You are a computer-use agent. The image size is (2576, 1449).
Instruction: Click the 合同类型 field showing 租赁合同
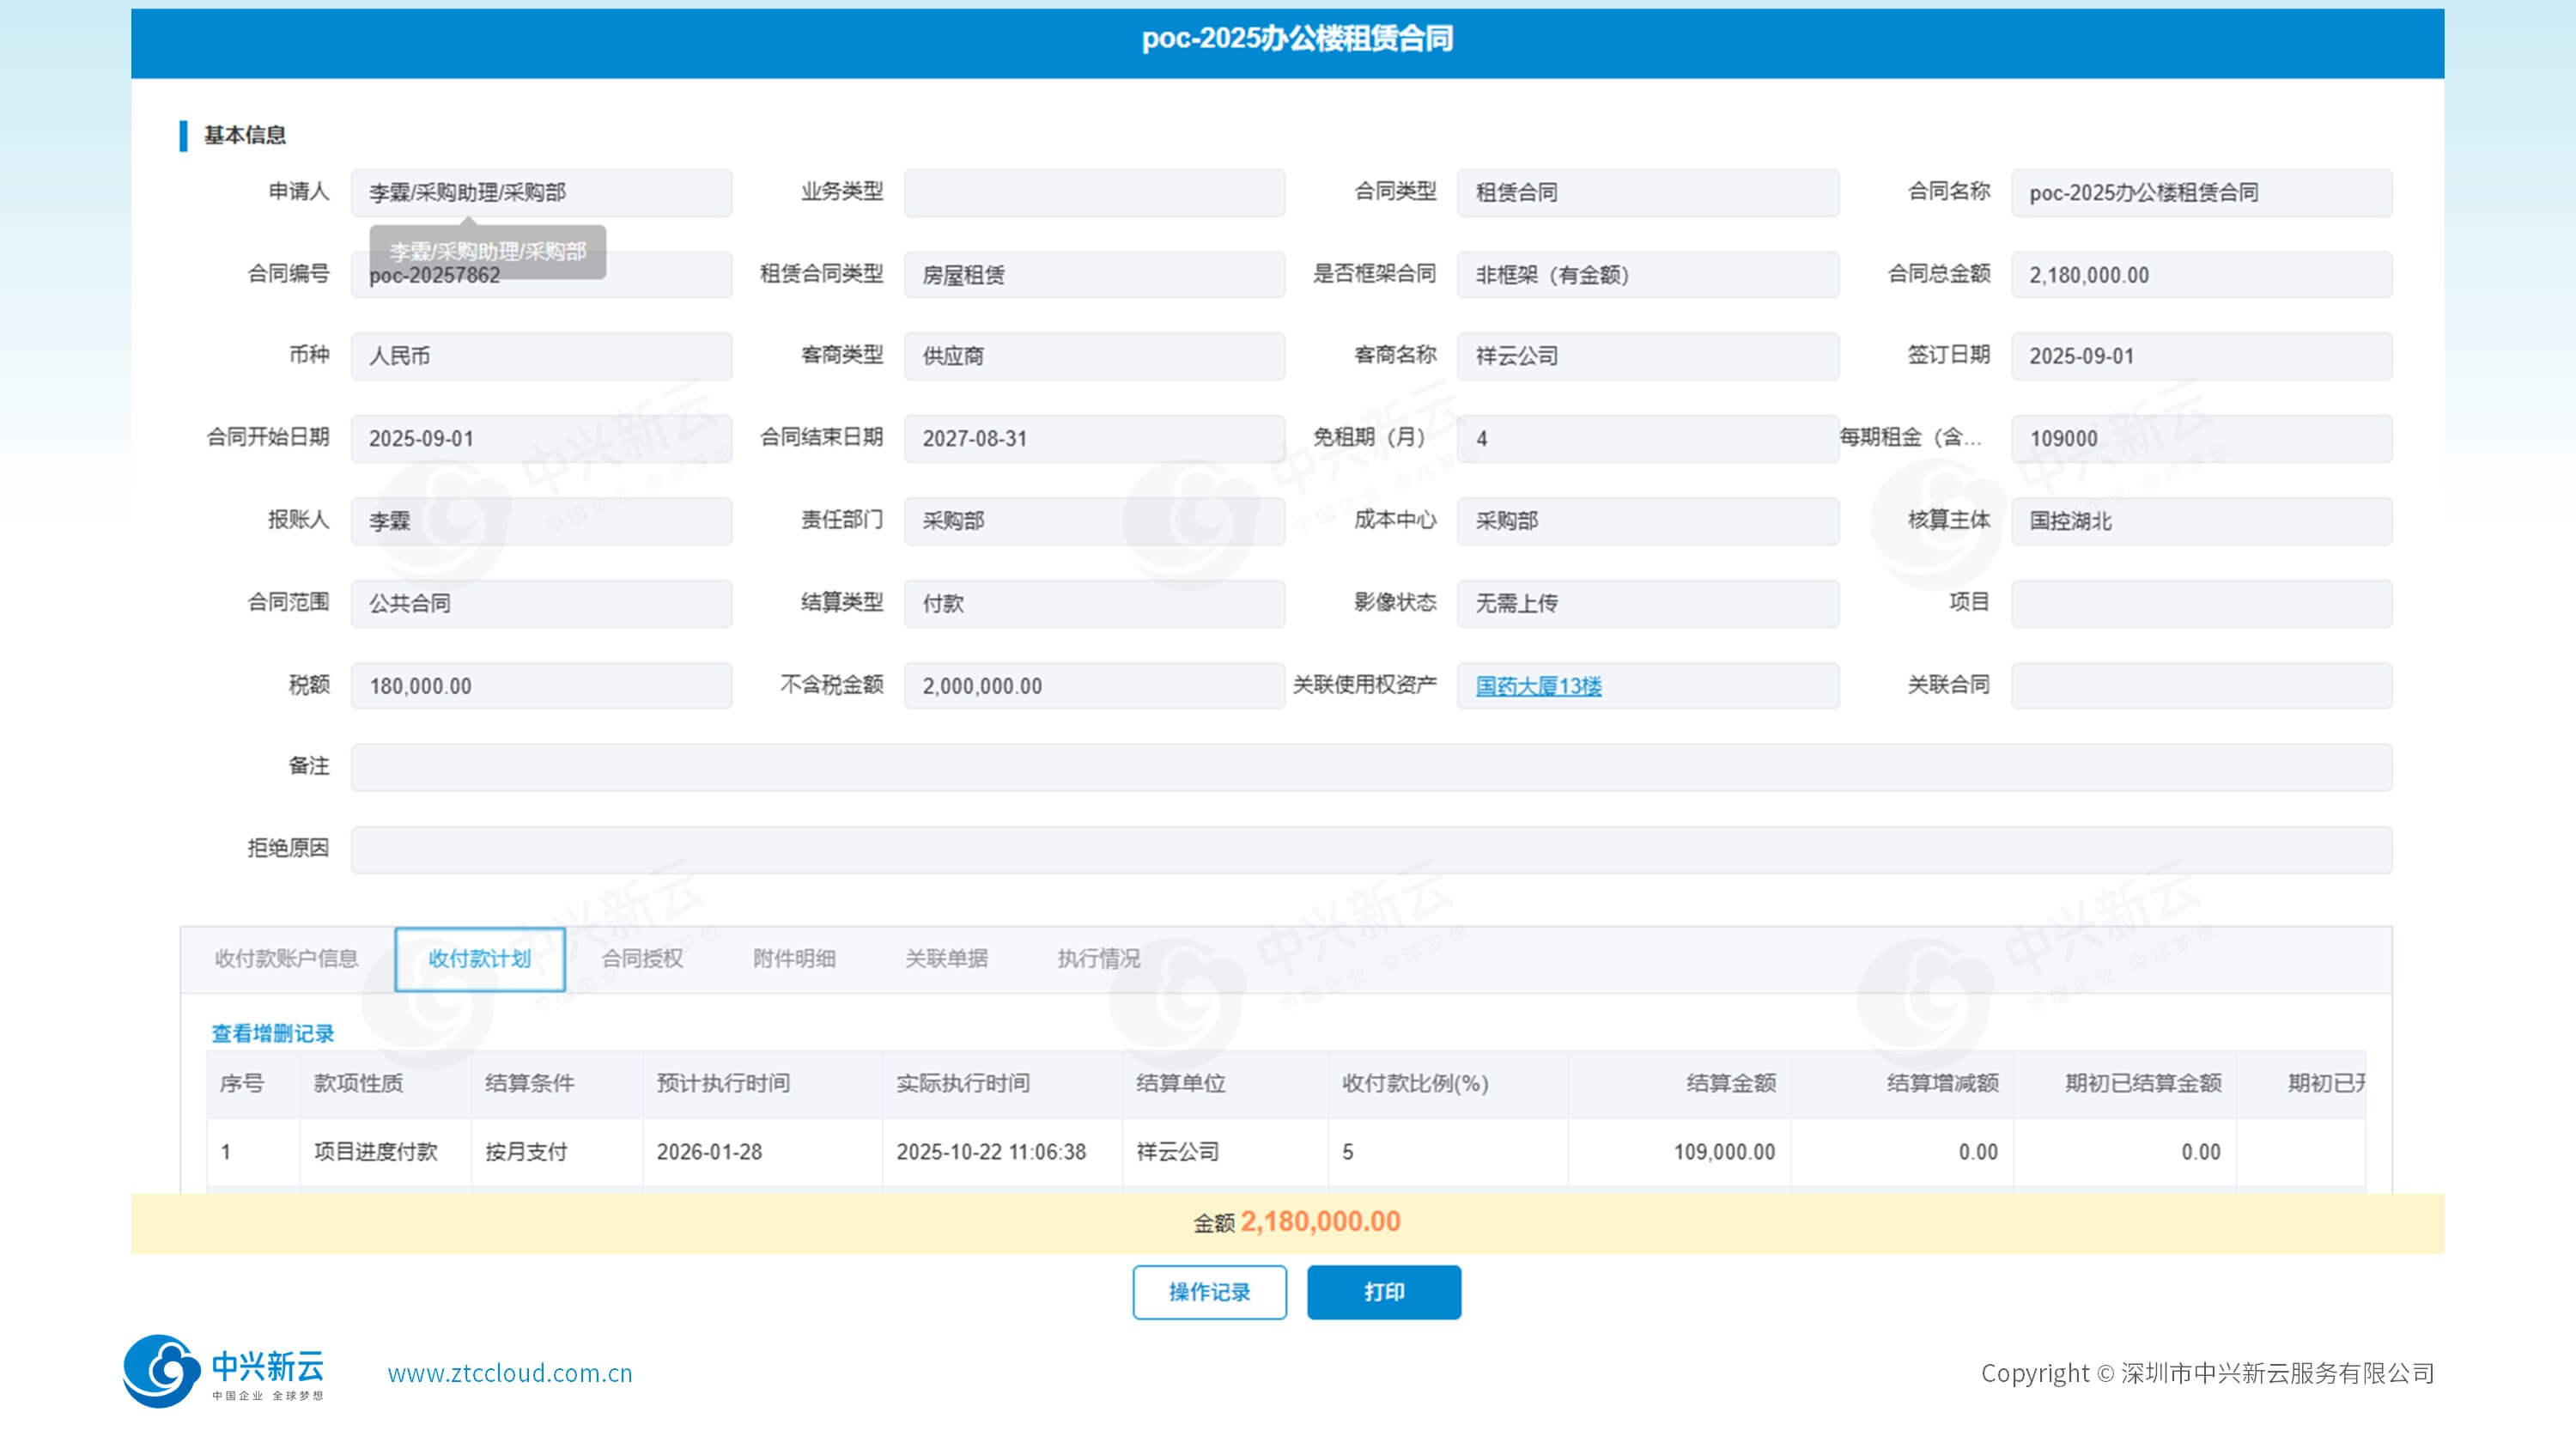(x=1647, y=192)
